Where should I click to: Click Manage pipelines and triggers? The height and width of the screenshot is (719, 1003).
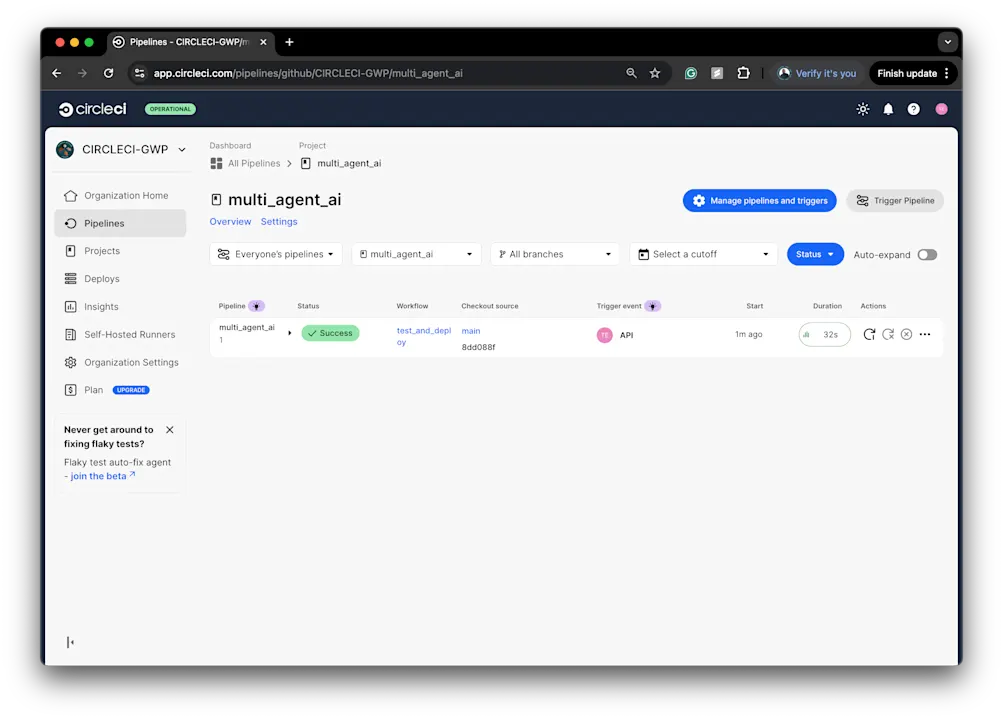click(x=759, y=200)
